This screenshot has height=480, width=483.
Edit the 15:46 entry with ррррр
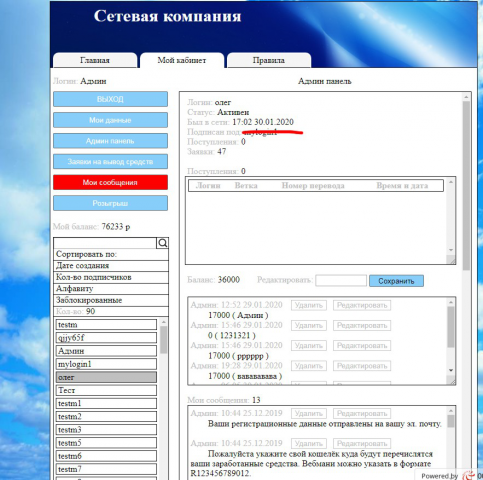point(362,346)
